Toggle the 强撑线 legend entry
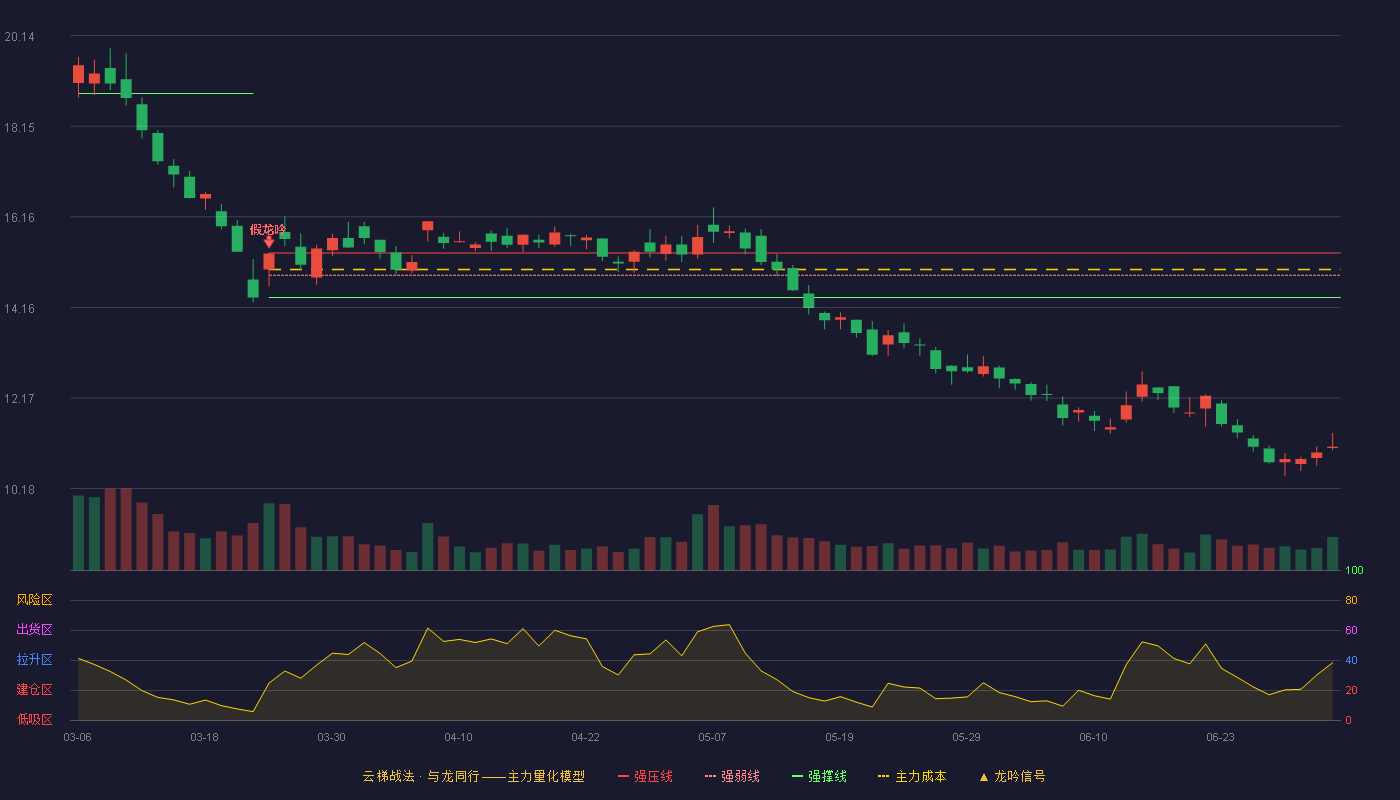The height and width of the screenshot is (800, 1400). (x=819, y=776)
